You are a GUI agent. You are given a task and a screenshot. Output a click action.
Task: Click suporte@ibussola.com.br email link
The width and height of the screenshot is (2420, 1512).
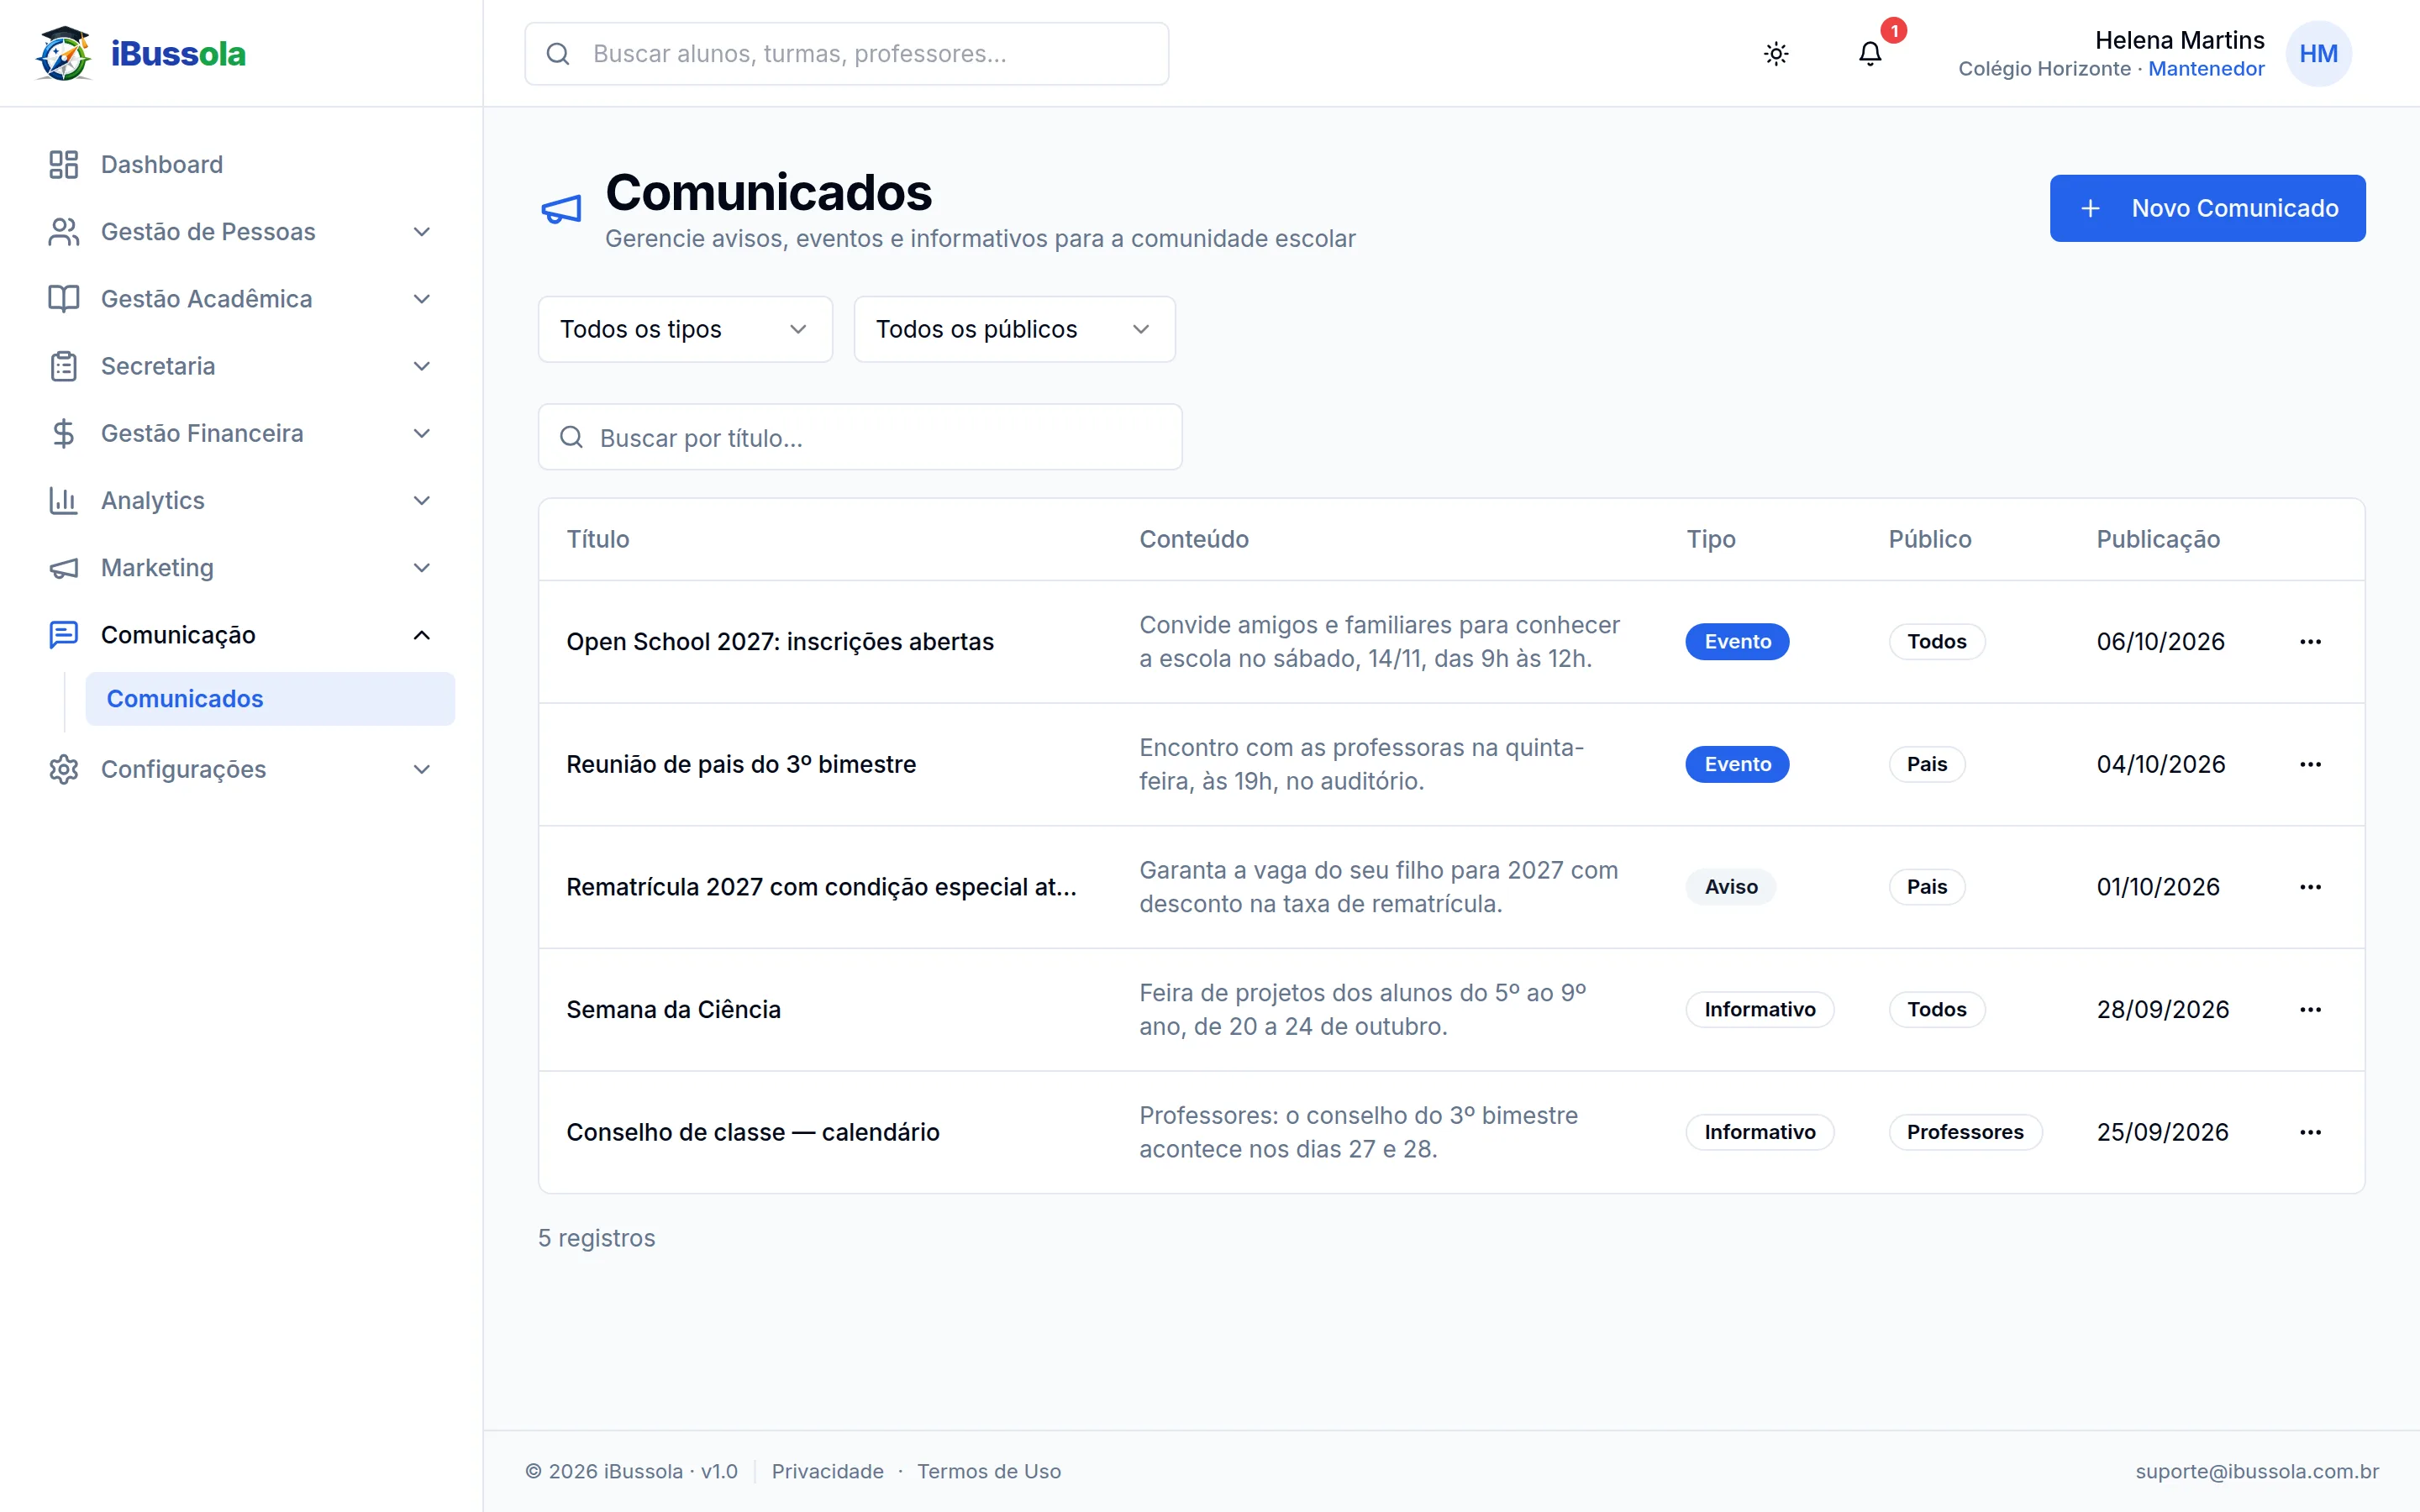(x=2257, y=1471)
